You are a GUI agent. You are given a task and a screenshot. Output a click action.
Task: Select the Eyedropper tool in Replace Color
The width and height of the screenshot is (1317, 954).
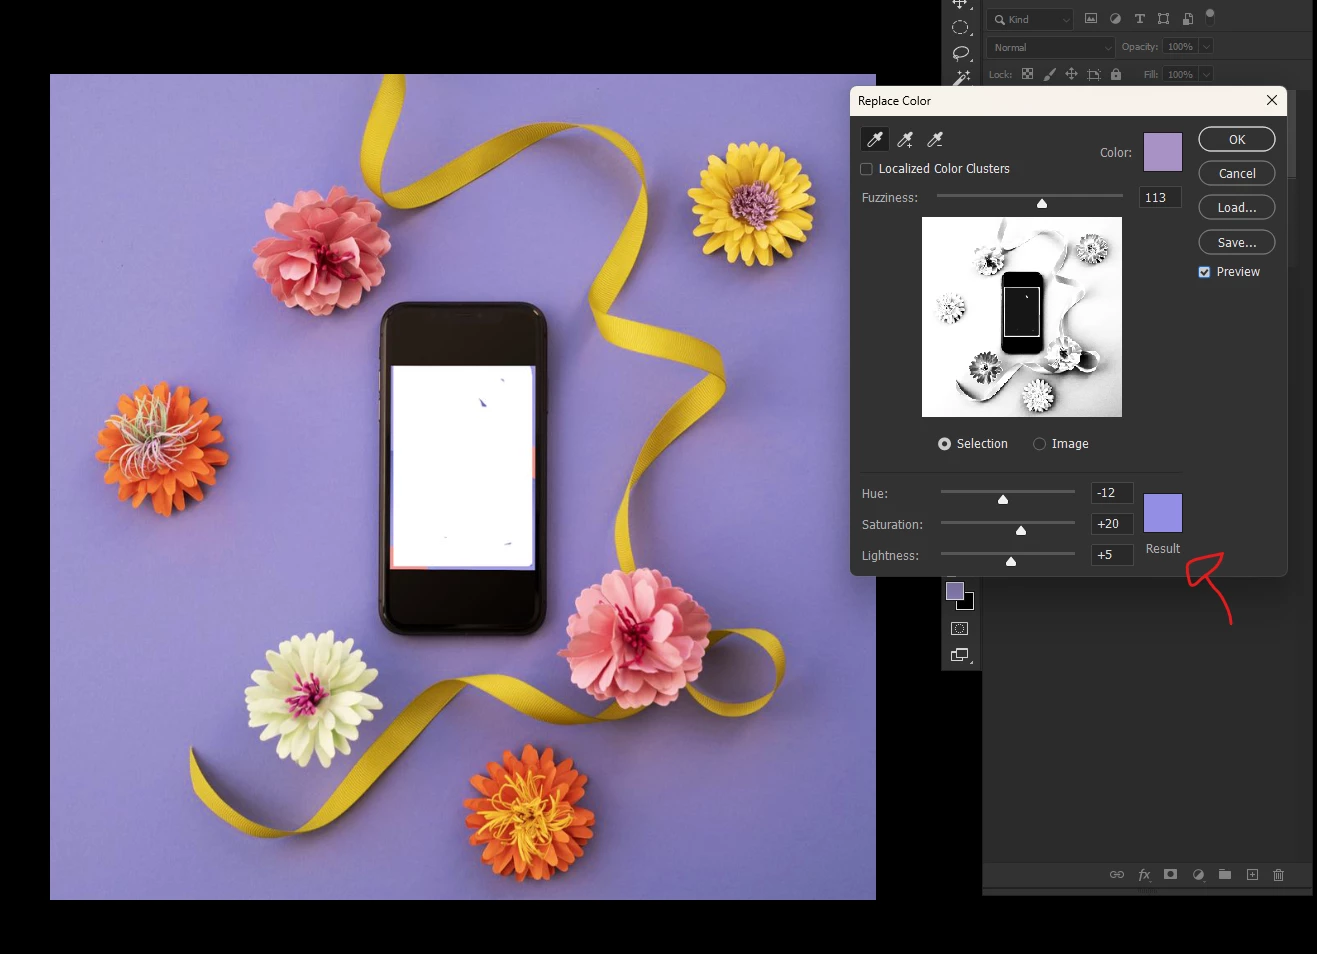coord(875,139)
